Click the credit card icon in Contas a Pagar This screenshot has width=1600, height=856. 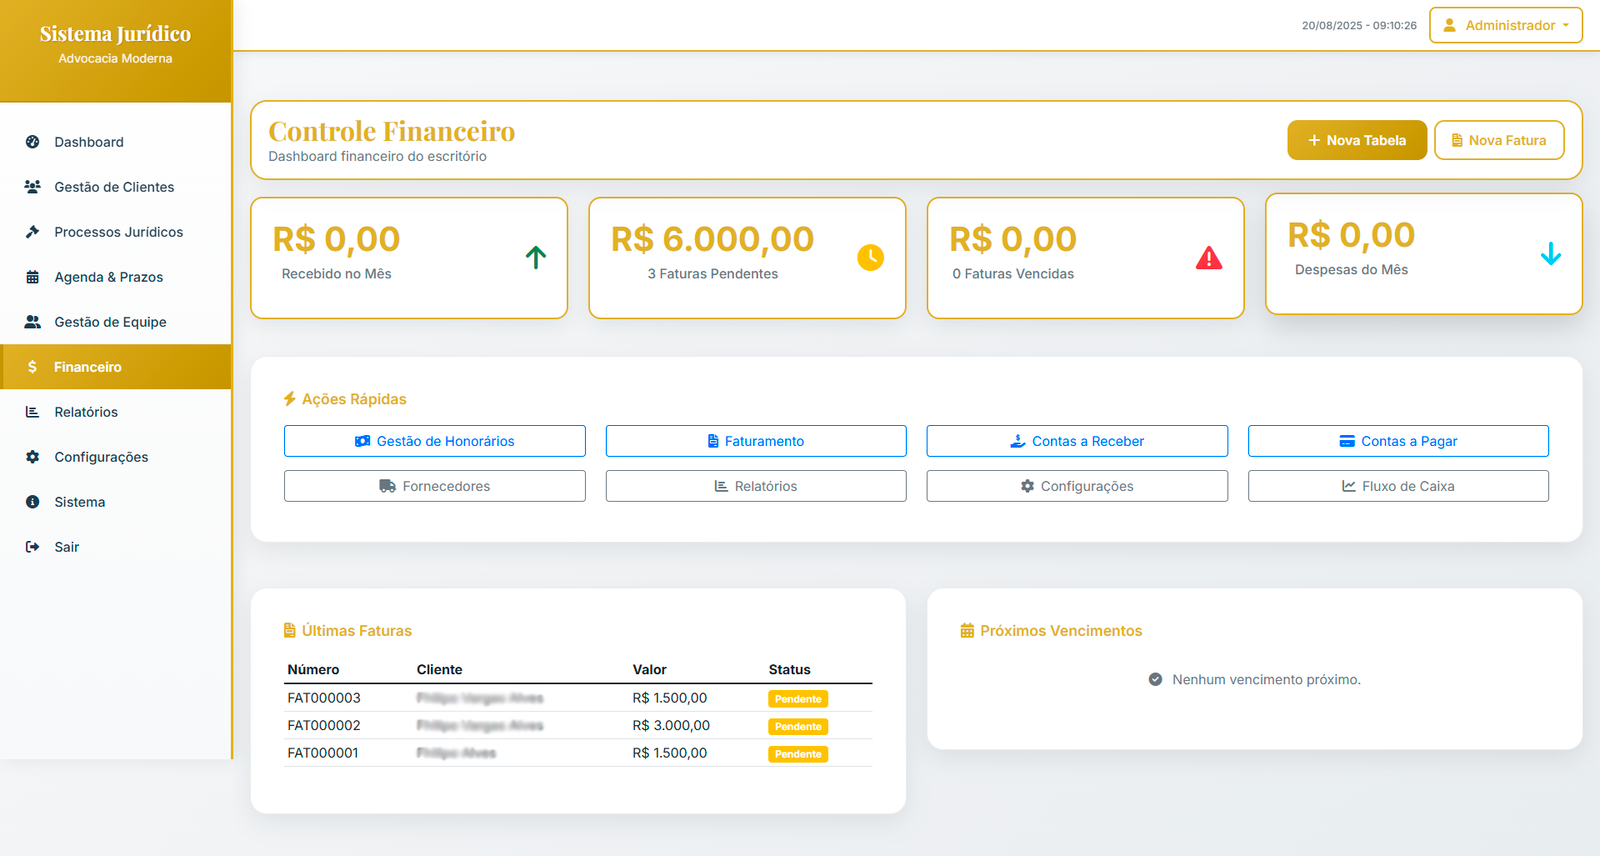pyautogui.click(x=1347, y=441)
